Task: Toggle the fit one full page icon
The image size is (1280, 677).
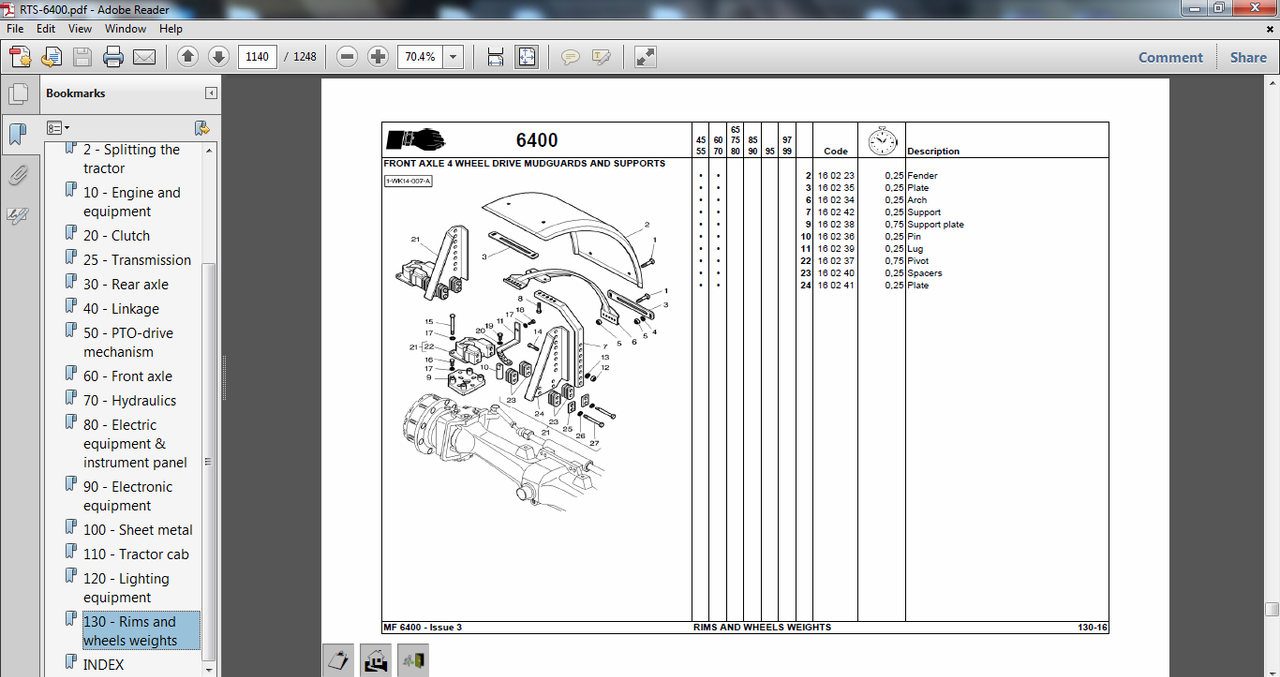Action: (526, 57)
